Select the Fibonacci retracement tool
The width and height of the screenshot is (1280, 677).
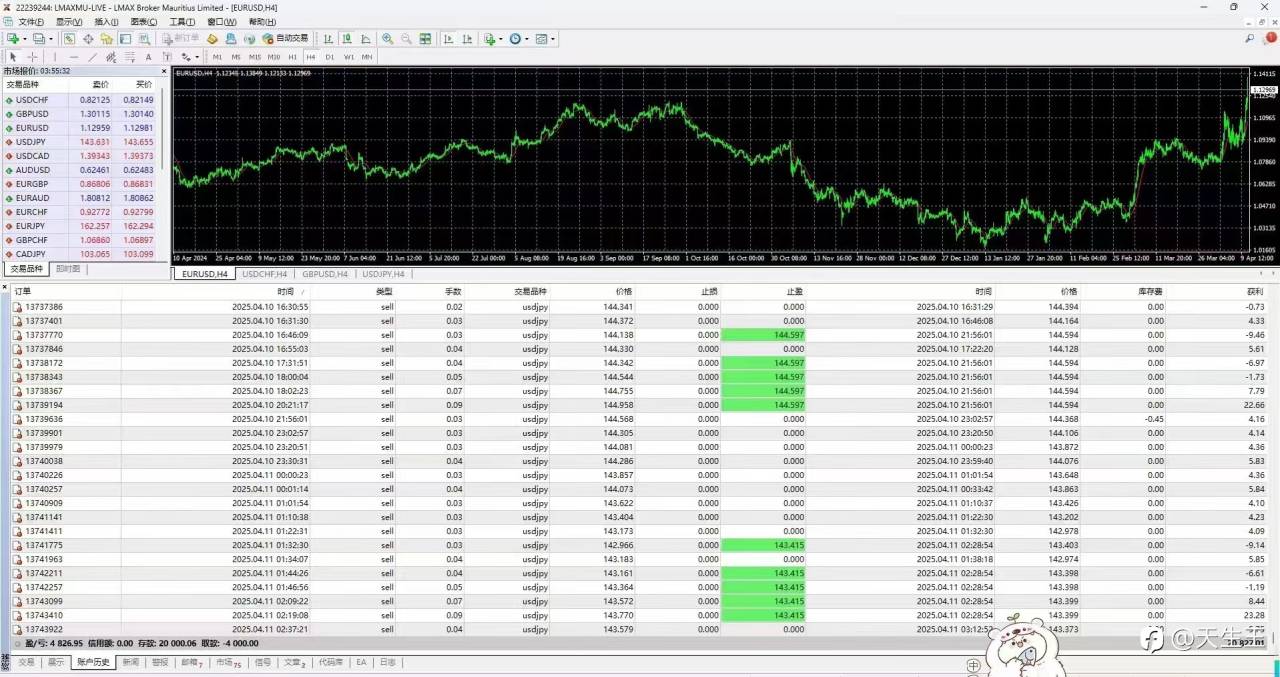pyautogui.click(x=129, y=57)
